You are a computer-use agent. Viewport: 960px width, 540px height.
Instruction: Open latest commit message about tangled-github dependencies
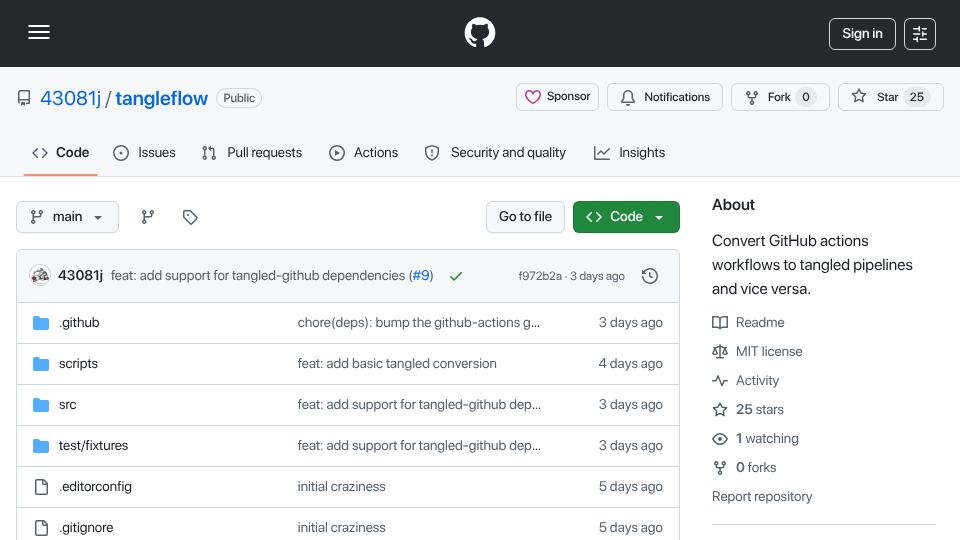pyautogui.click(x=258, y=276)
